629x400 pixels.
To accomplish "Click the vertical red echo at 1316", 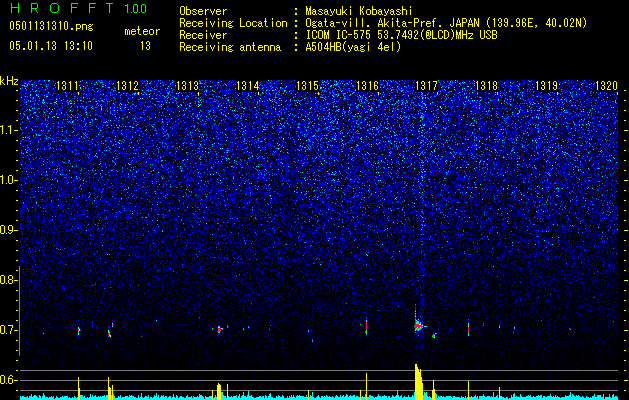I will tap(366, 326).
